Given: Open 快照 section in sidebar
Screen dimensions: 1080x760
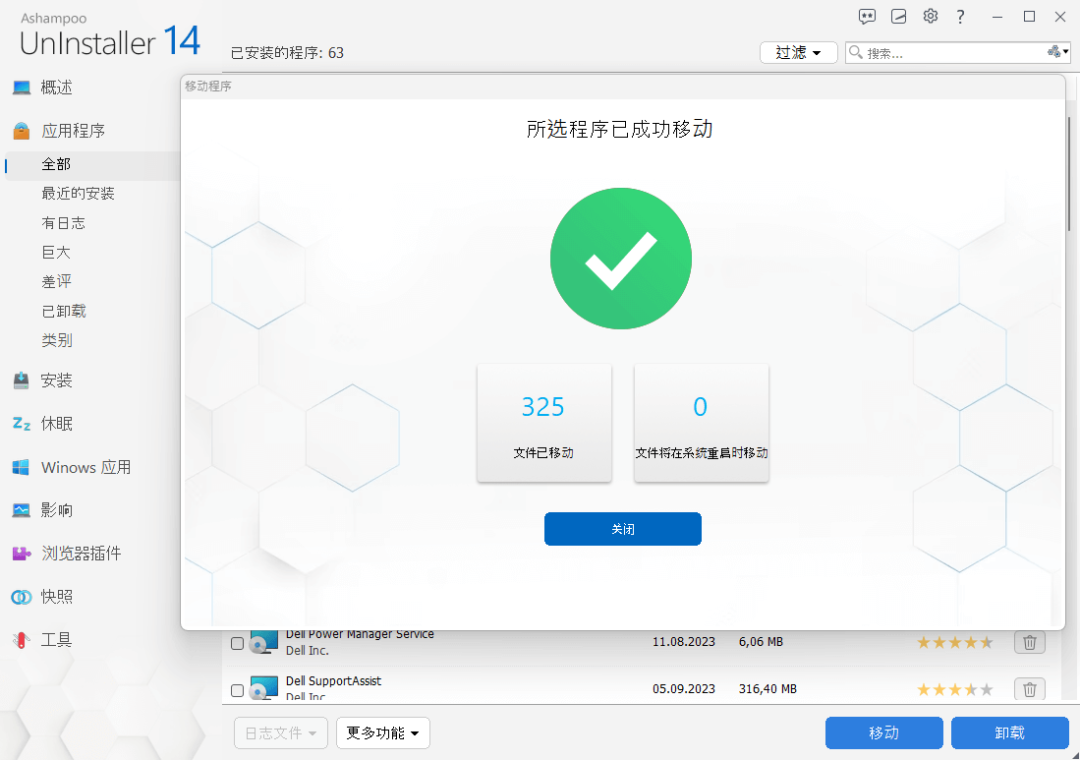Looking at the screenshot, I should click(x=56, y=597).
